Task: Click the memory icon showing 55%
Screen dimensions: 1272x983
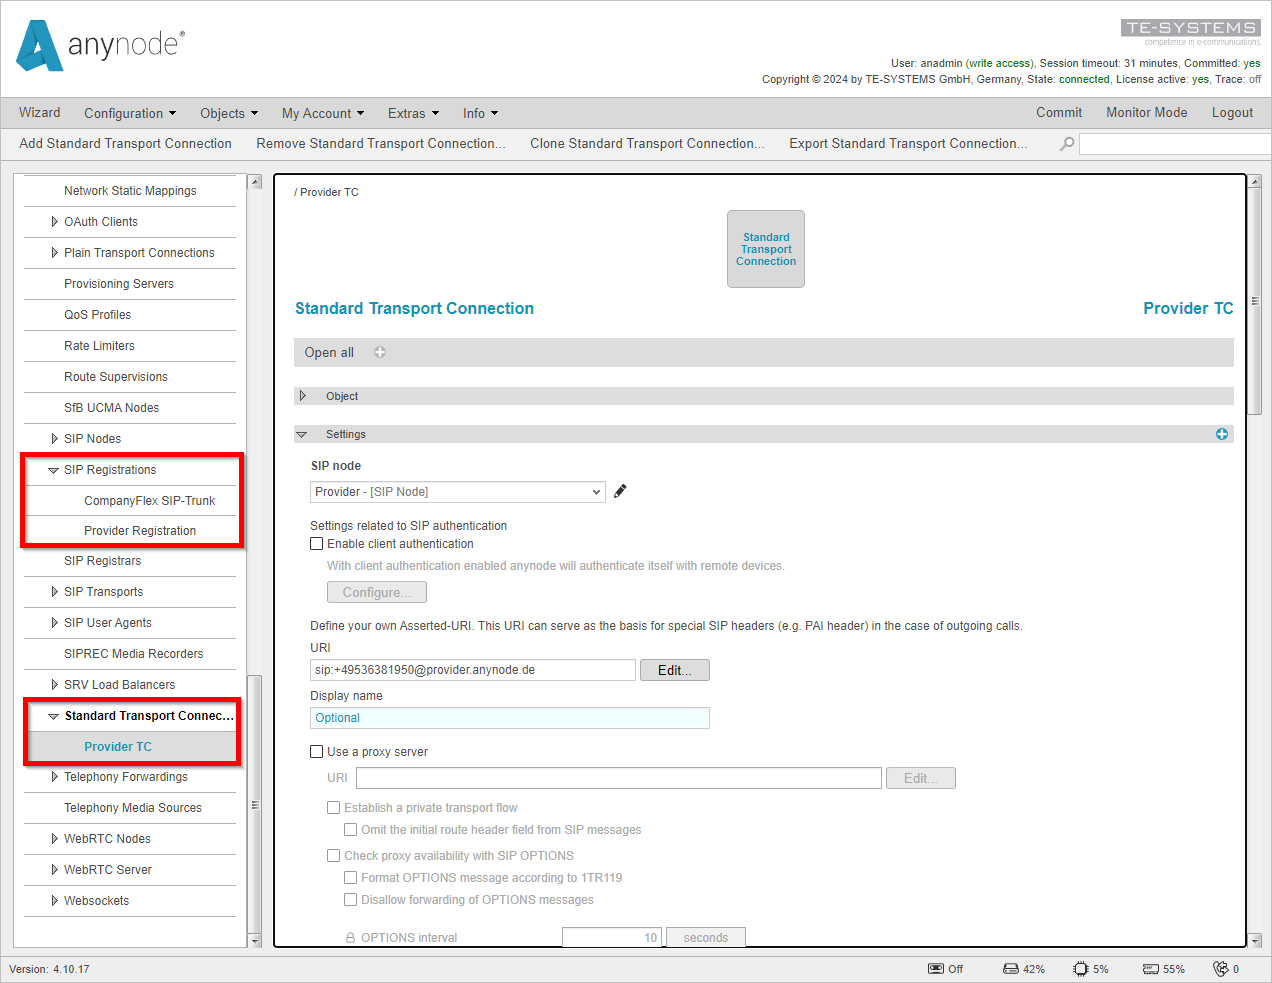Action: click(1152, 968)
